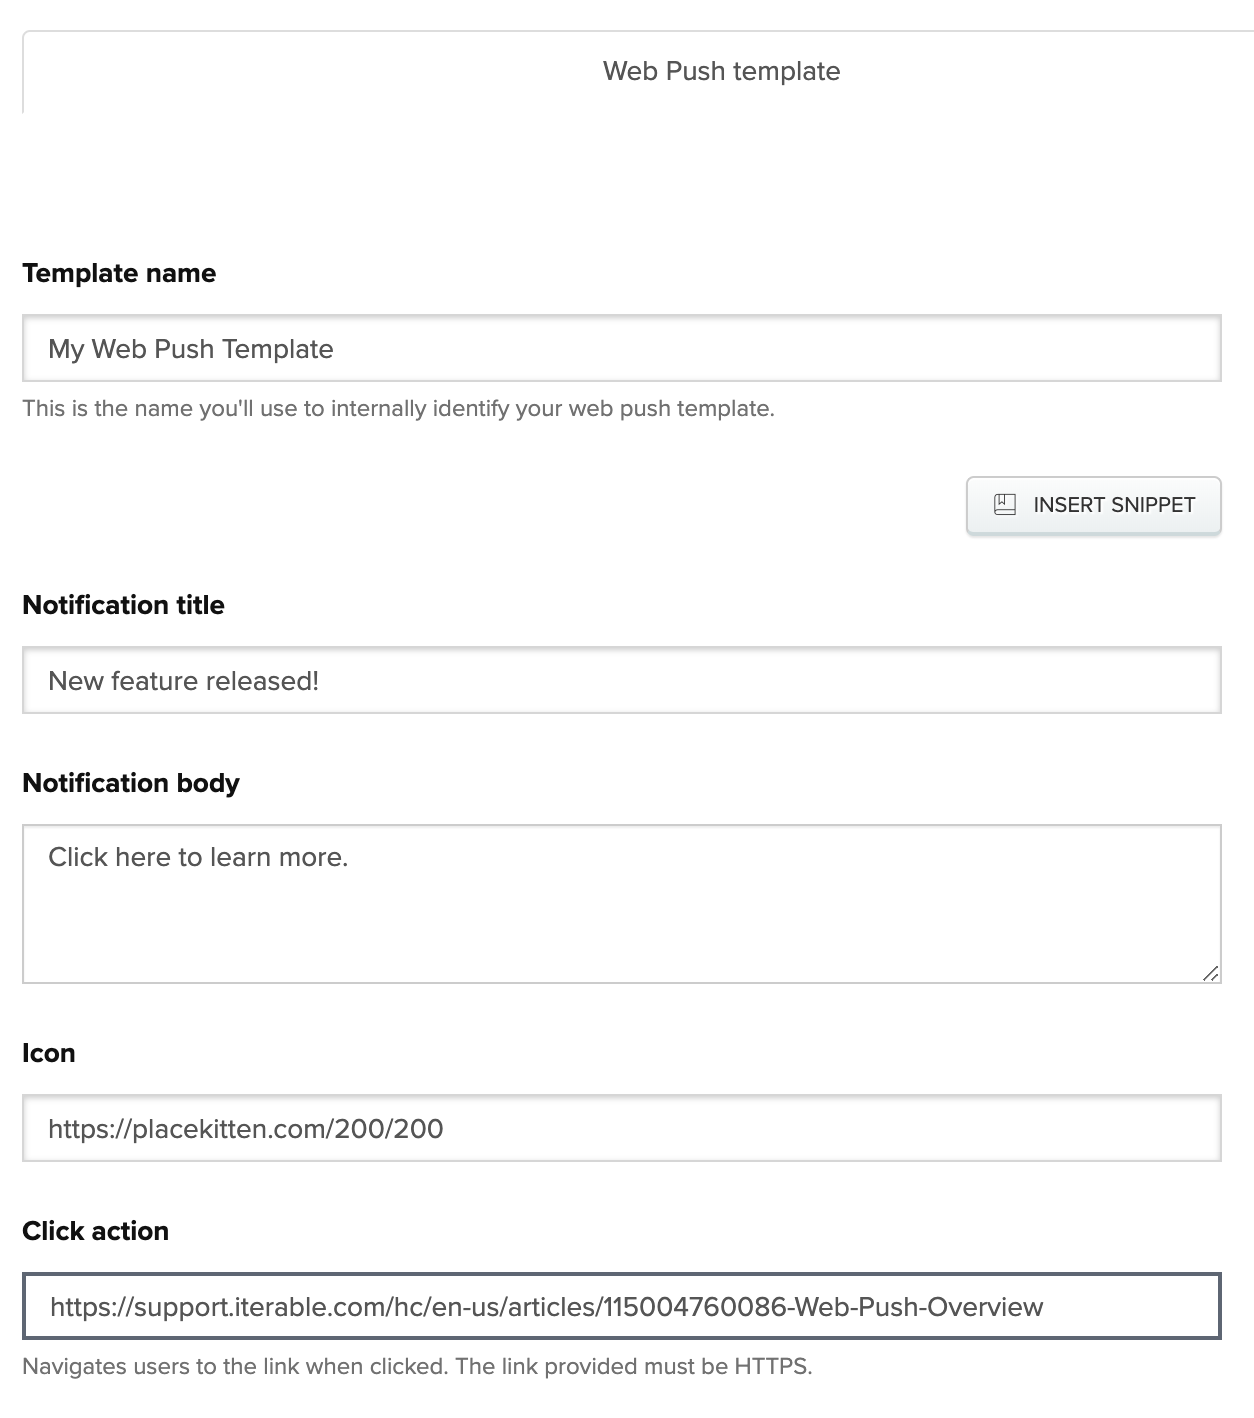Screen dimensions: 1254x1418
Task: Click the 'Navigates users to the link' hint sentence
Action: click(235, 1367)
